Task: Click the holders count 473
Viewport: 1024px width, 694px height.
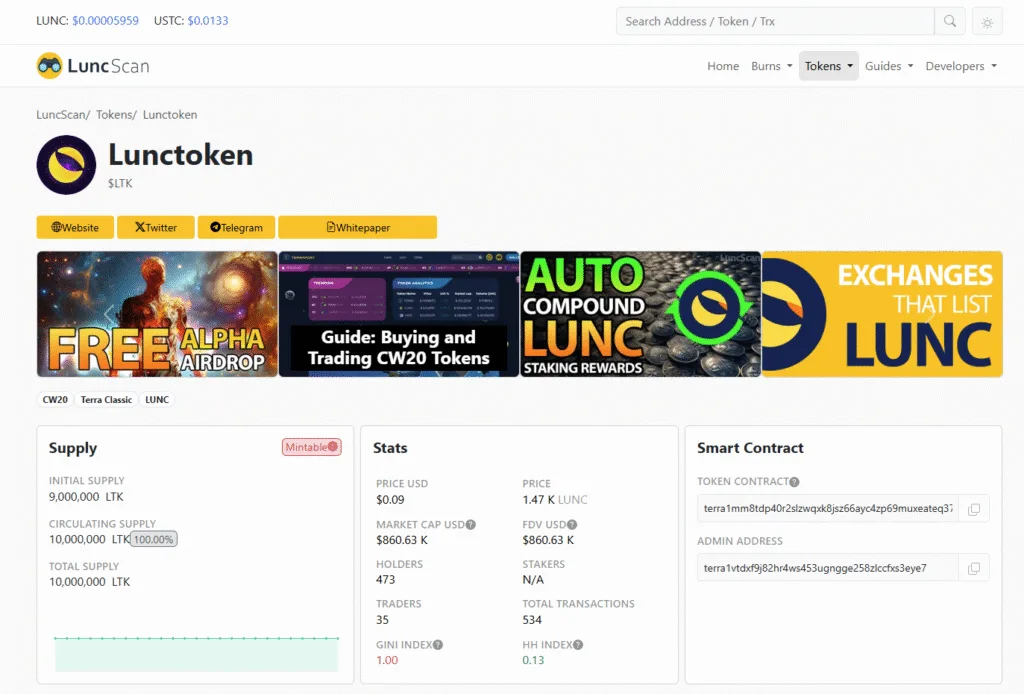Action: [385, 580]
